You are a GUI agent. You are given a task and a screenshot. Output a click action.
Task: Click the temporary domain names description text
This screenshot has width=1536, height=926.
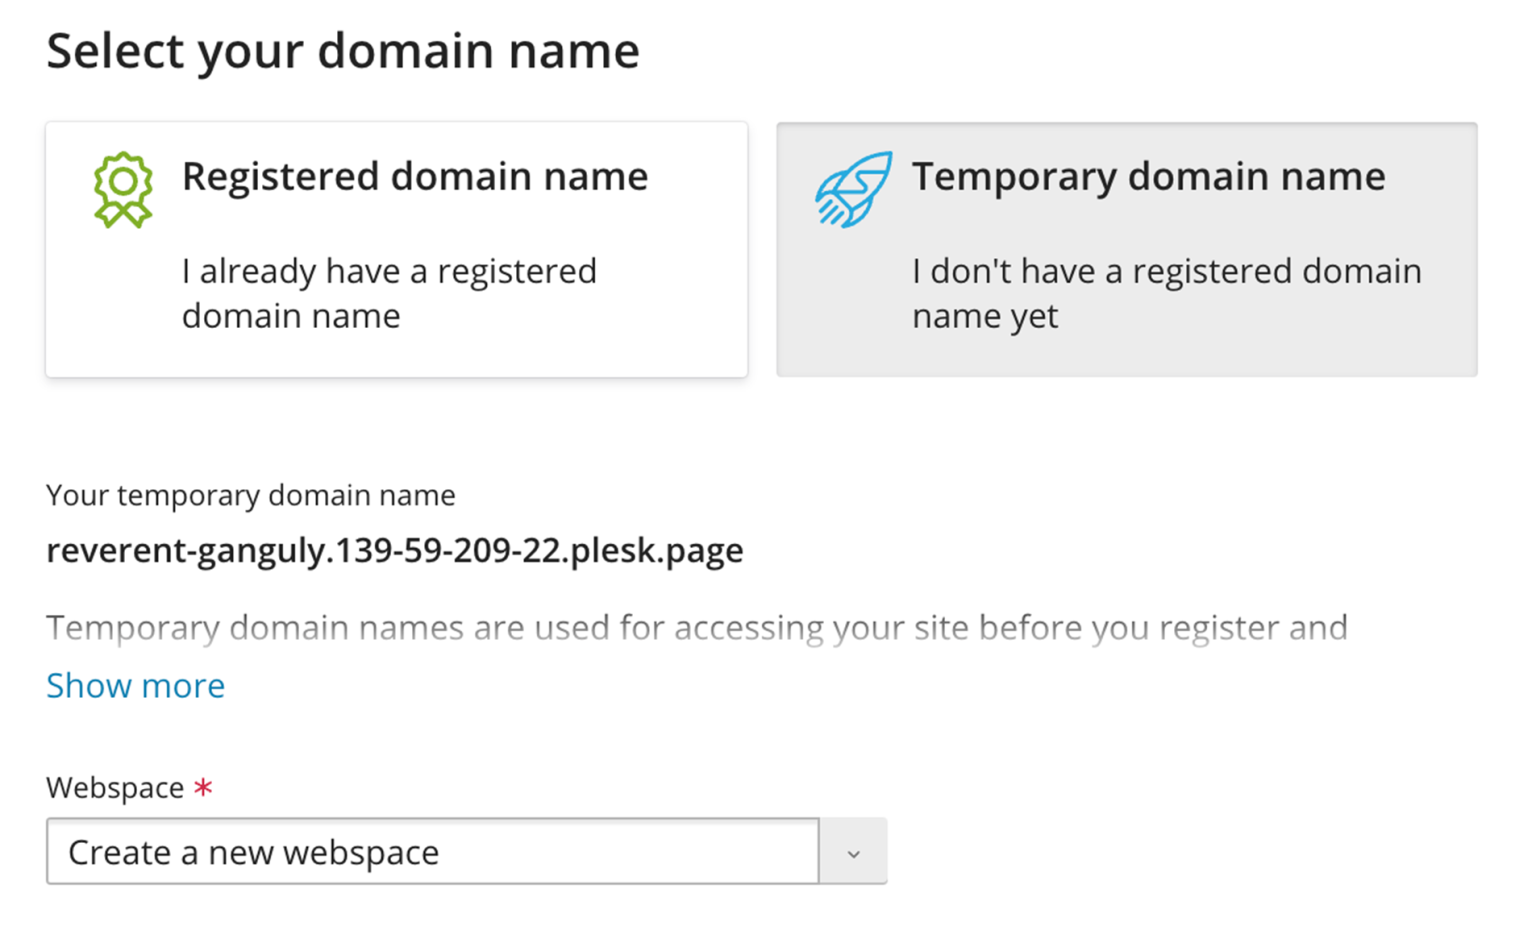click(x=697, y=628)
